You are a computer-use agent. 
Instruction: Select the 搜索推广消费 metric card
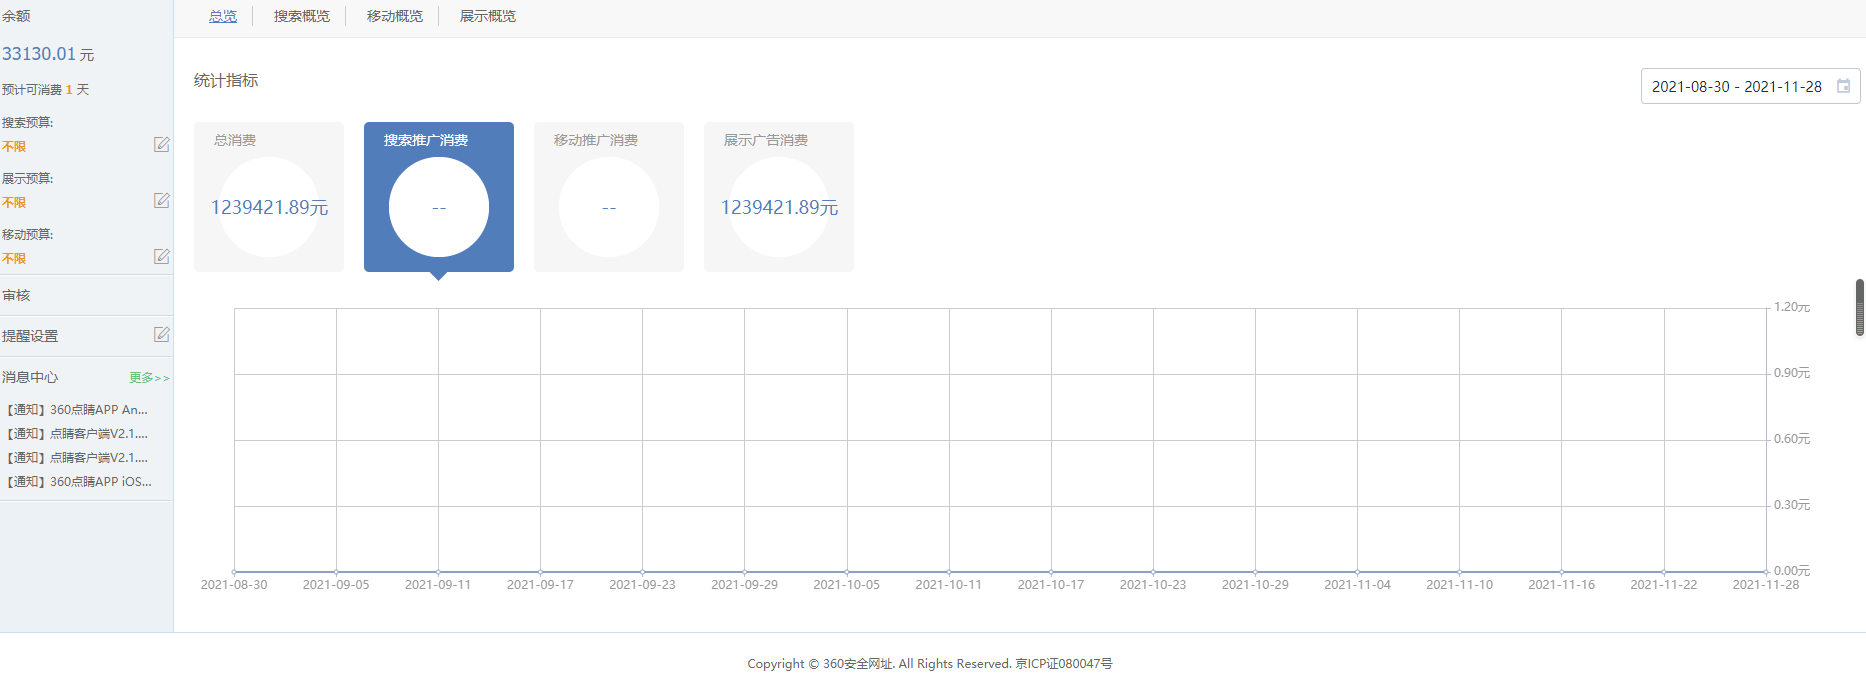[x=439, y=197]
